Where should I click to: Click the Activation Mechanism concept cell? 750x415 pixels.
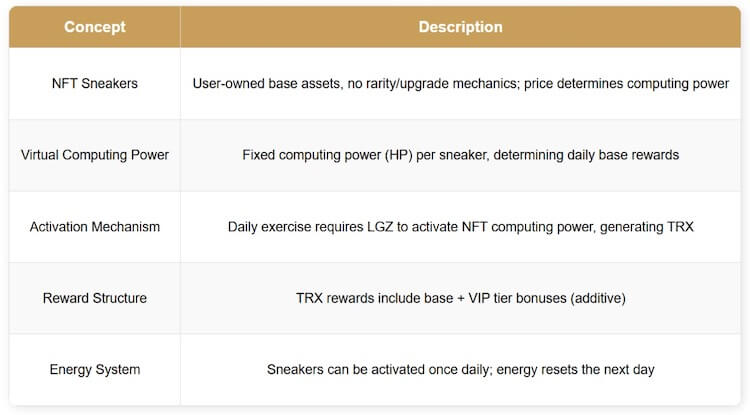tap(94, 227)
